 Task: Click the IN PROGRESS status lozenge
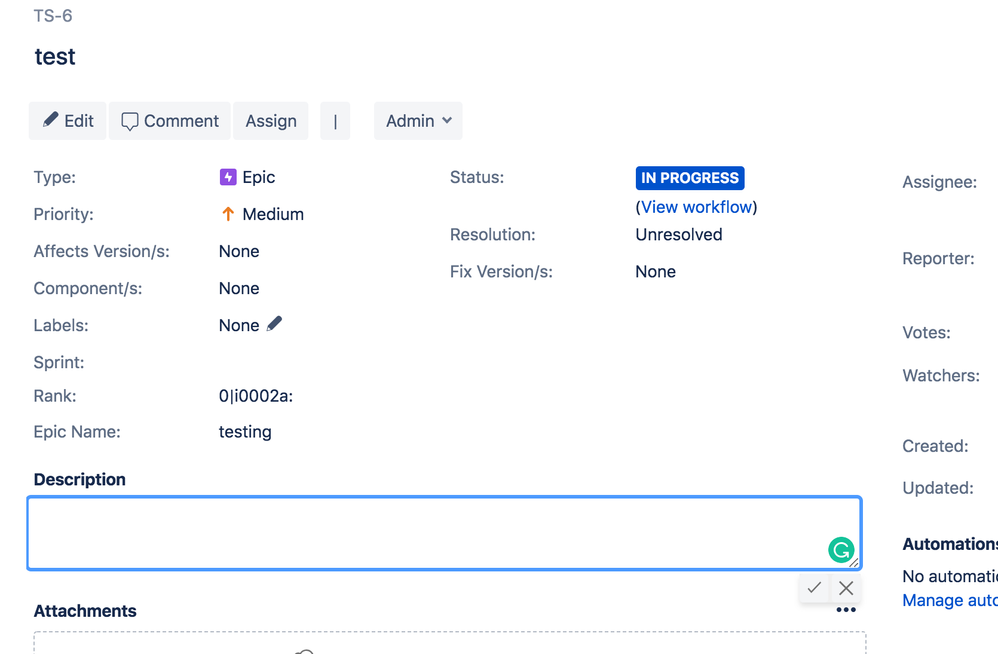[689, 177]
